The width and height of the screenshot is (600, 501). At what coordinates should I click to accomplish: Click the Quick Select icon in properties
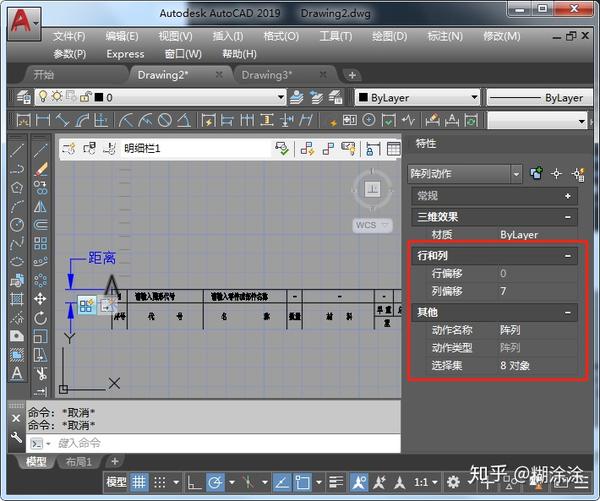579,174
